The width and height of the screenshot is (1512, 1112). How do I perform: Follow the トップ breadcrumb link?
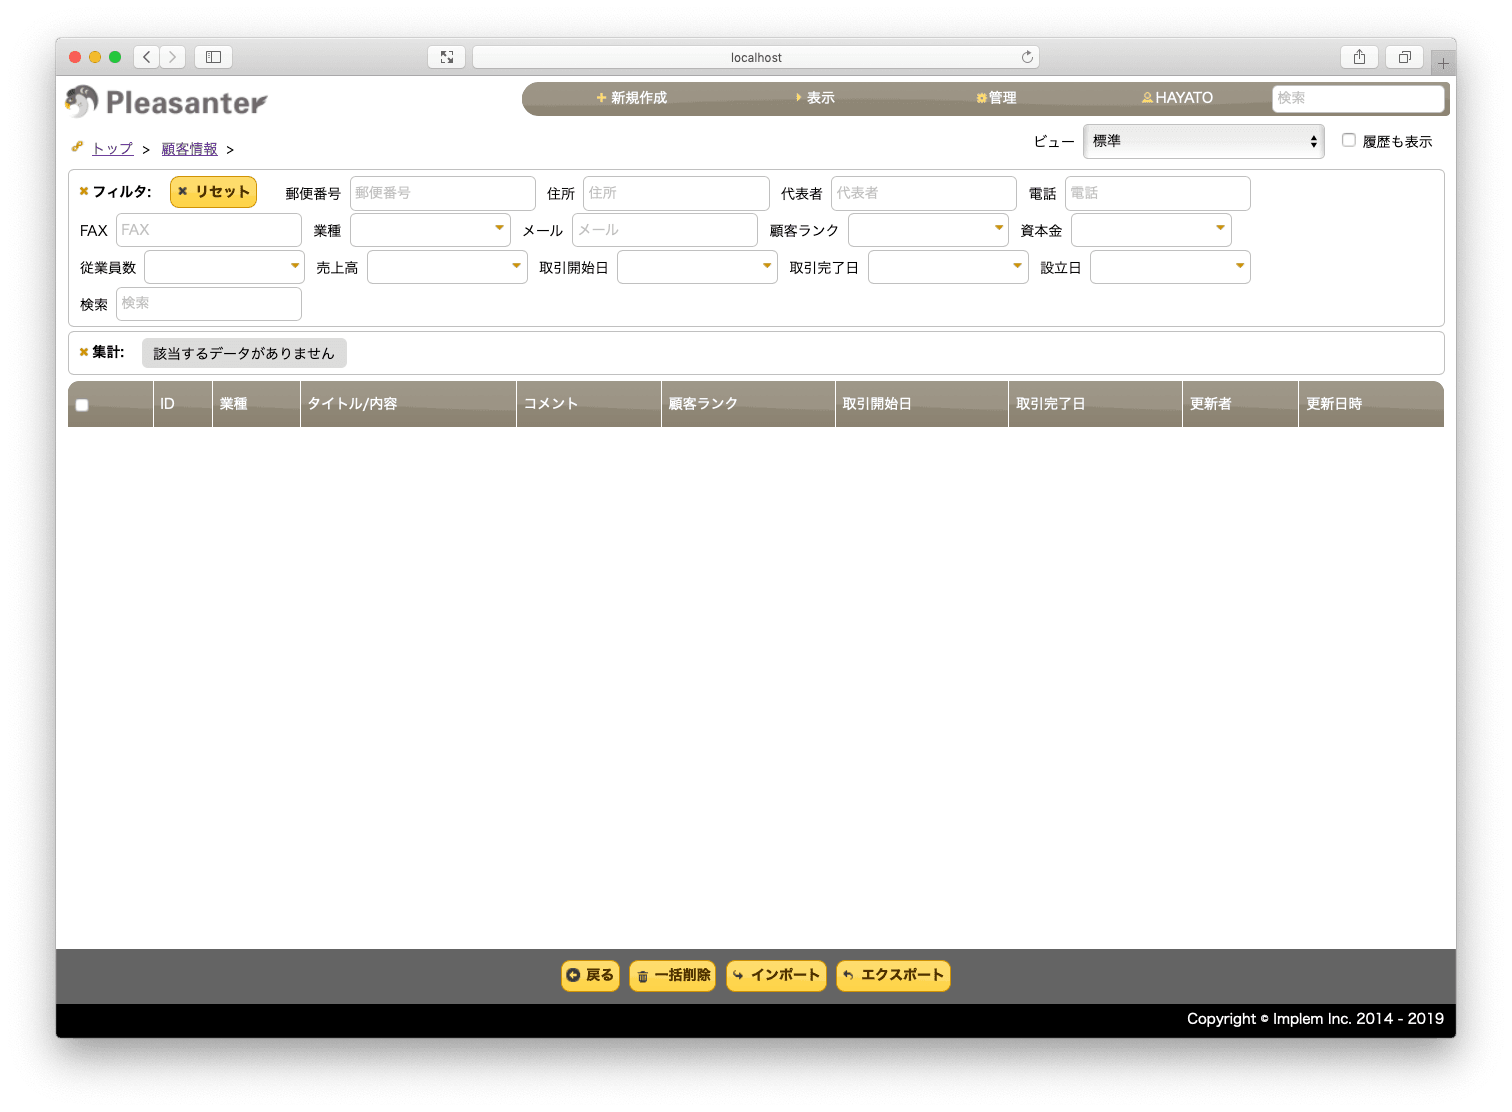click(x=112, y=149)
